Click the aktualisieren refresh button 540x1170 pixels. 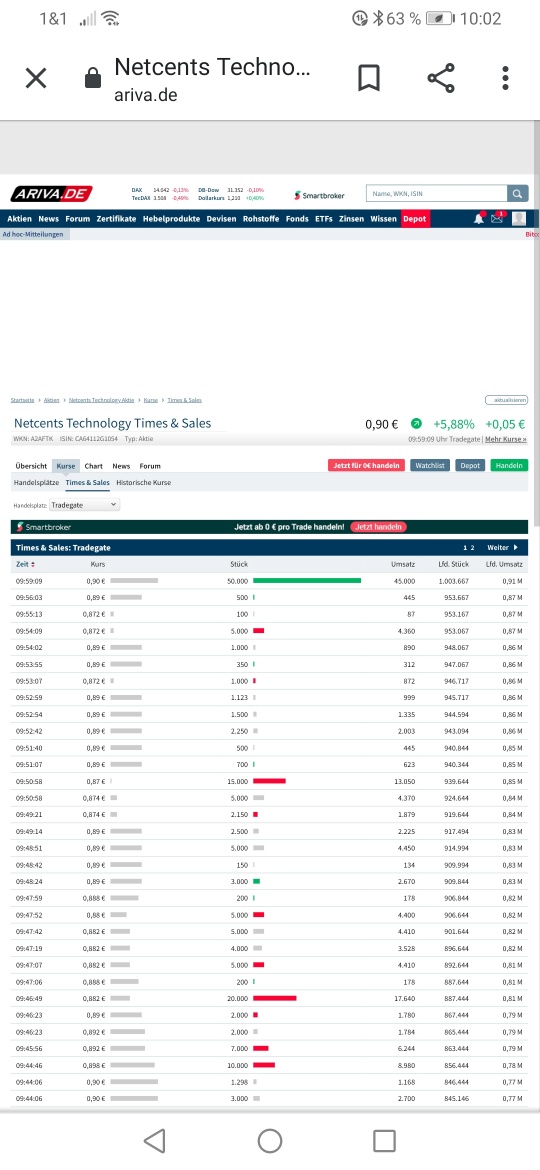[506, 400]
